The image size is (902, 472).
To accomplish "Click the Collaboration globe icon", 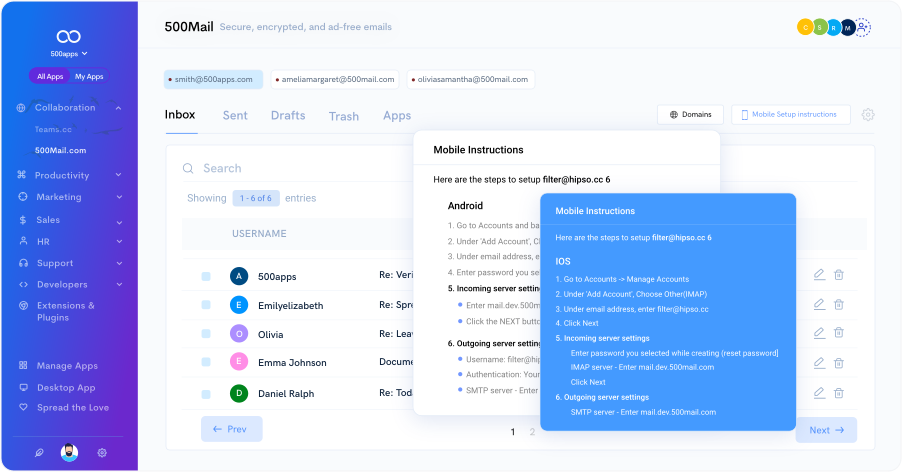I will (21, 108).
